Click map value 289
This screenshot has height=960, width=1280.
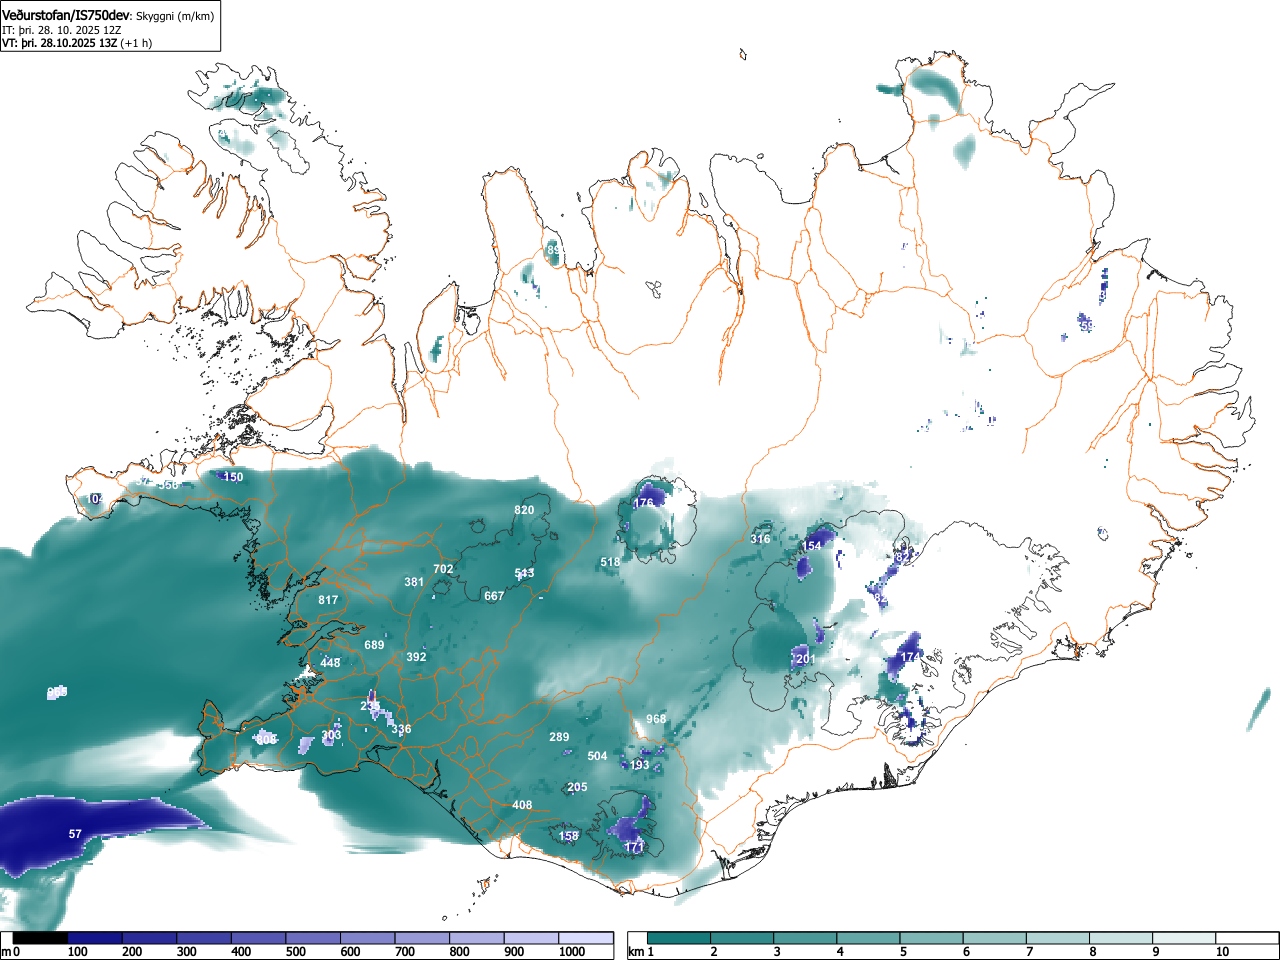(x=559, y=737)
